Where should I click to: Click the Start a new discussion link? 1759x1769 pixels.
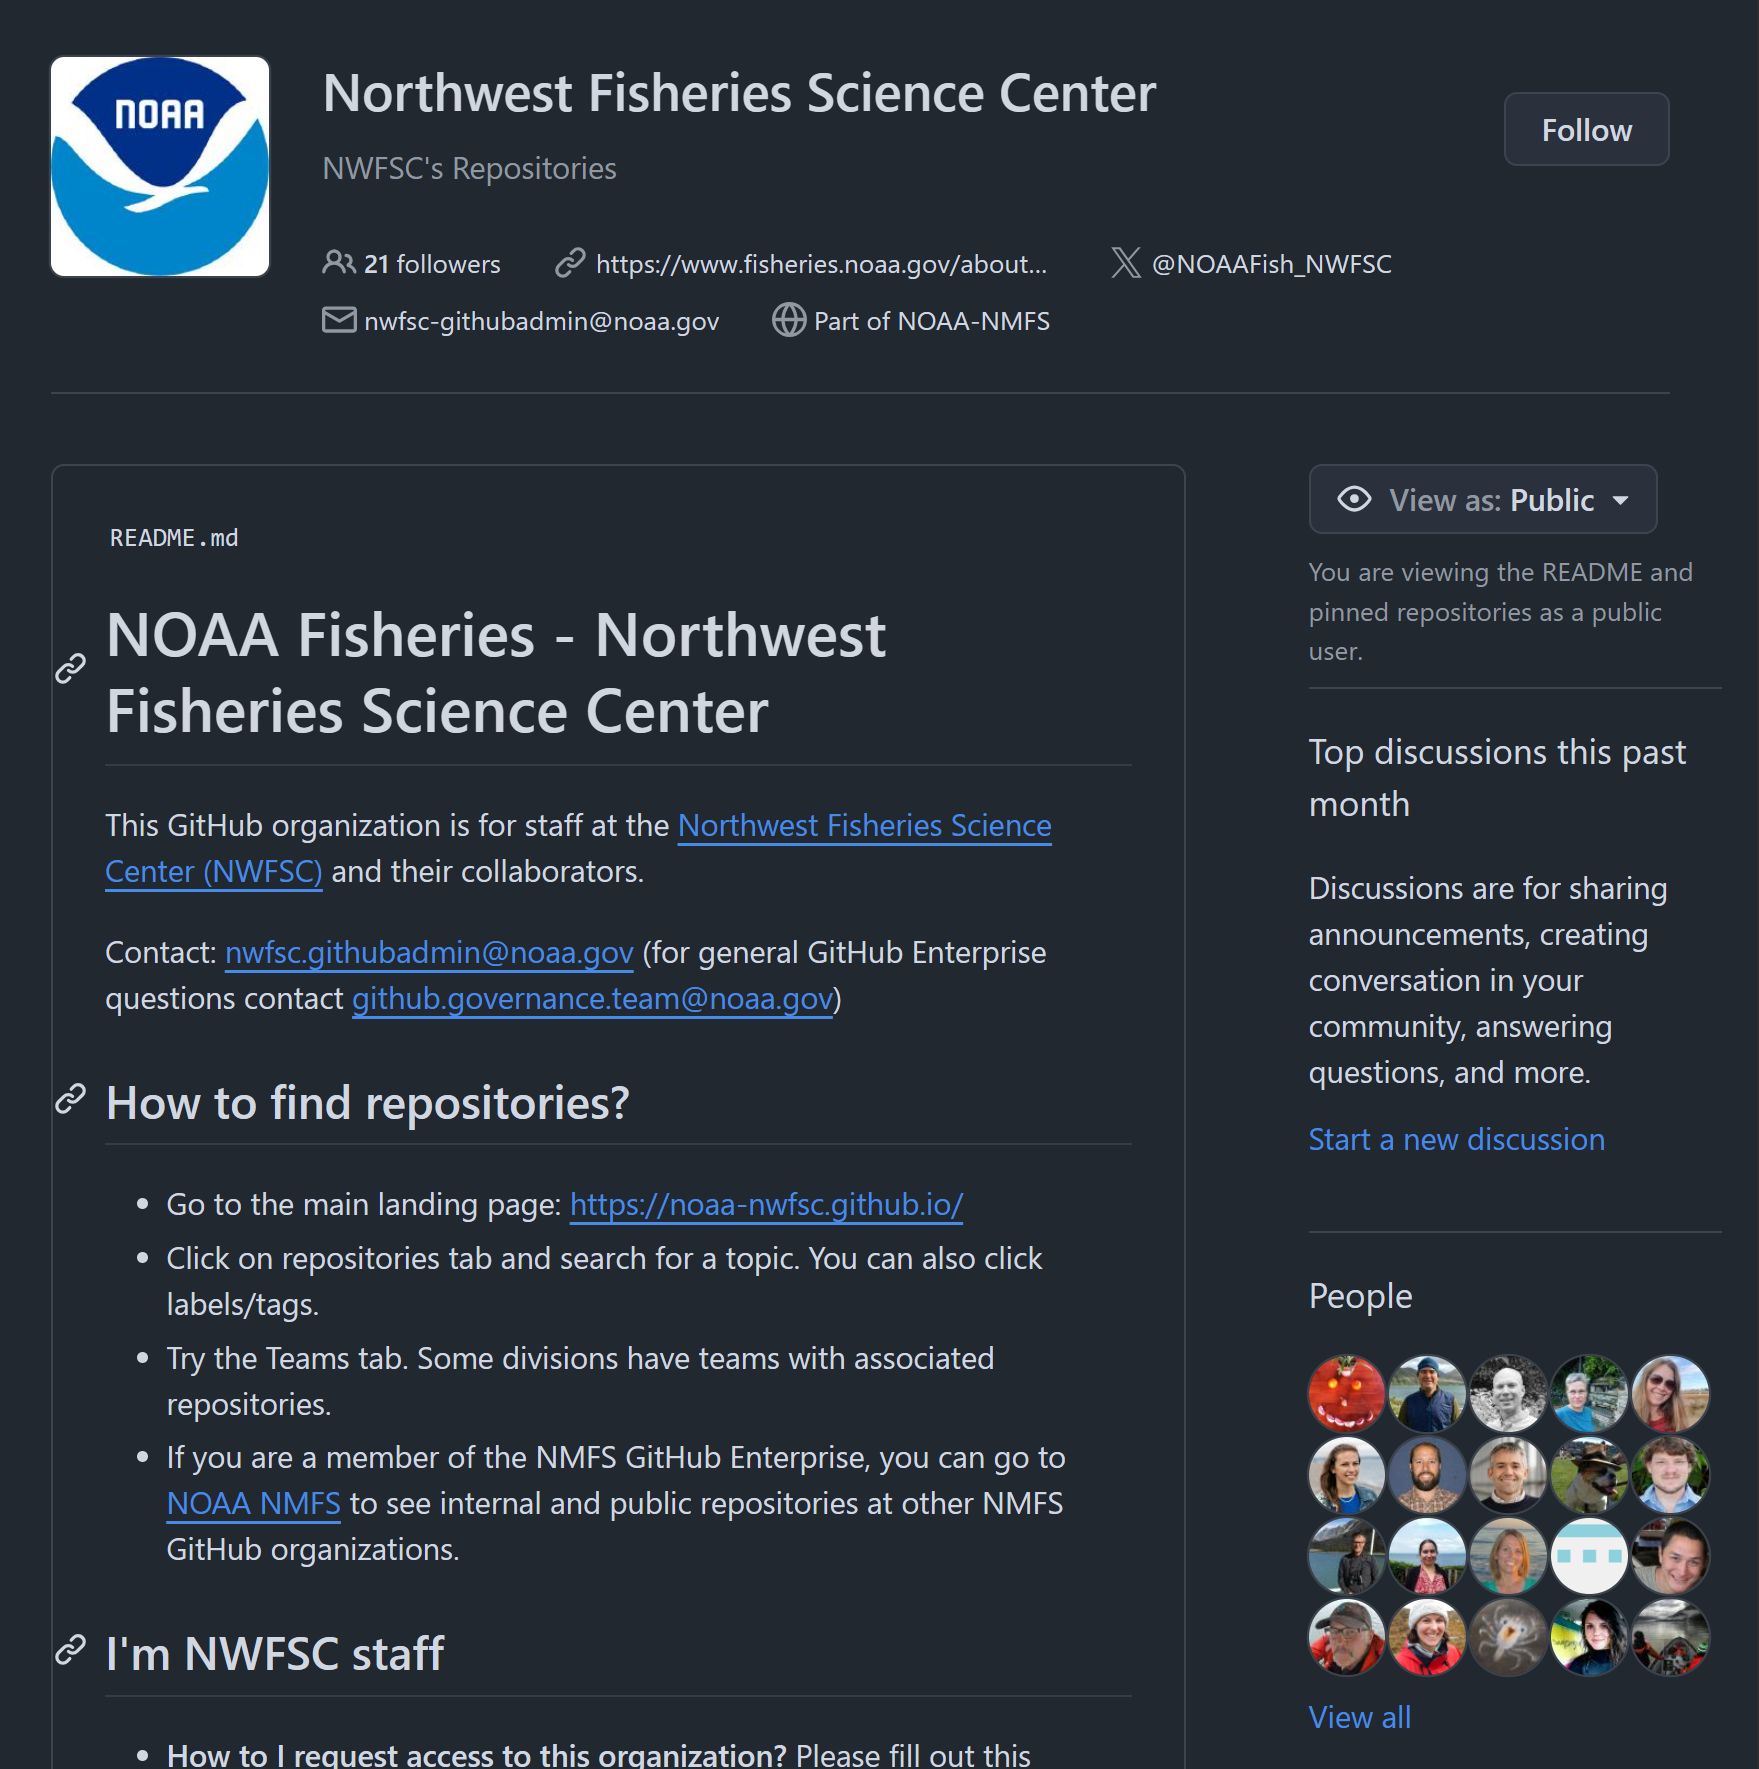(1456, 1139)
